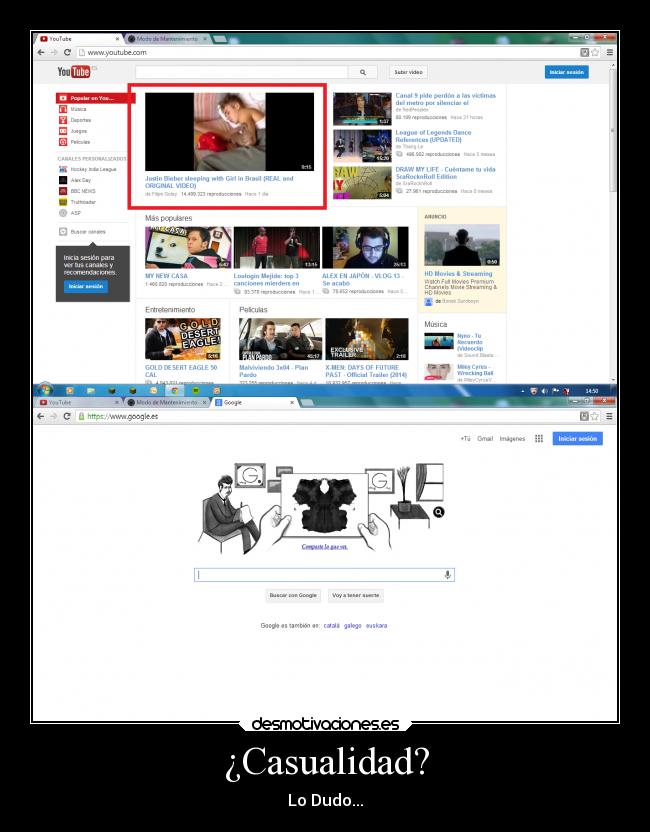
Task: Click back arrow in YouTube browser window
Action: tap(41, 53)
